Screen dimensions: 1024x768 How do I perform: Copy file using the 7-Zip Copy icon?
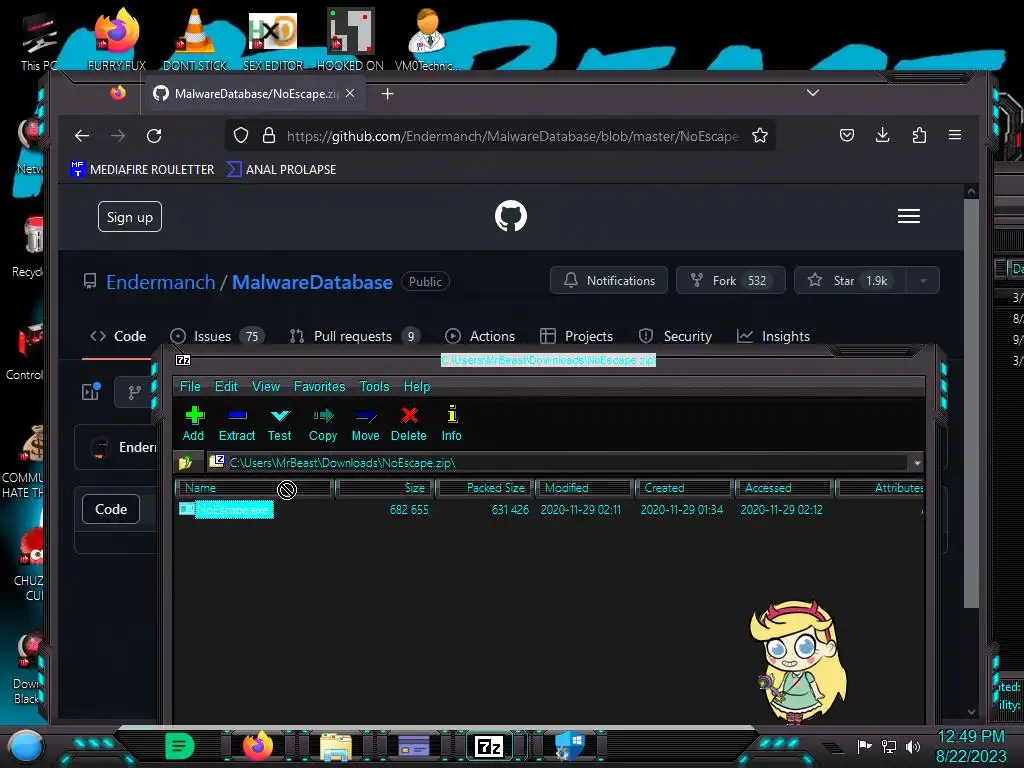323,423
